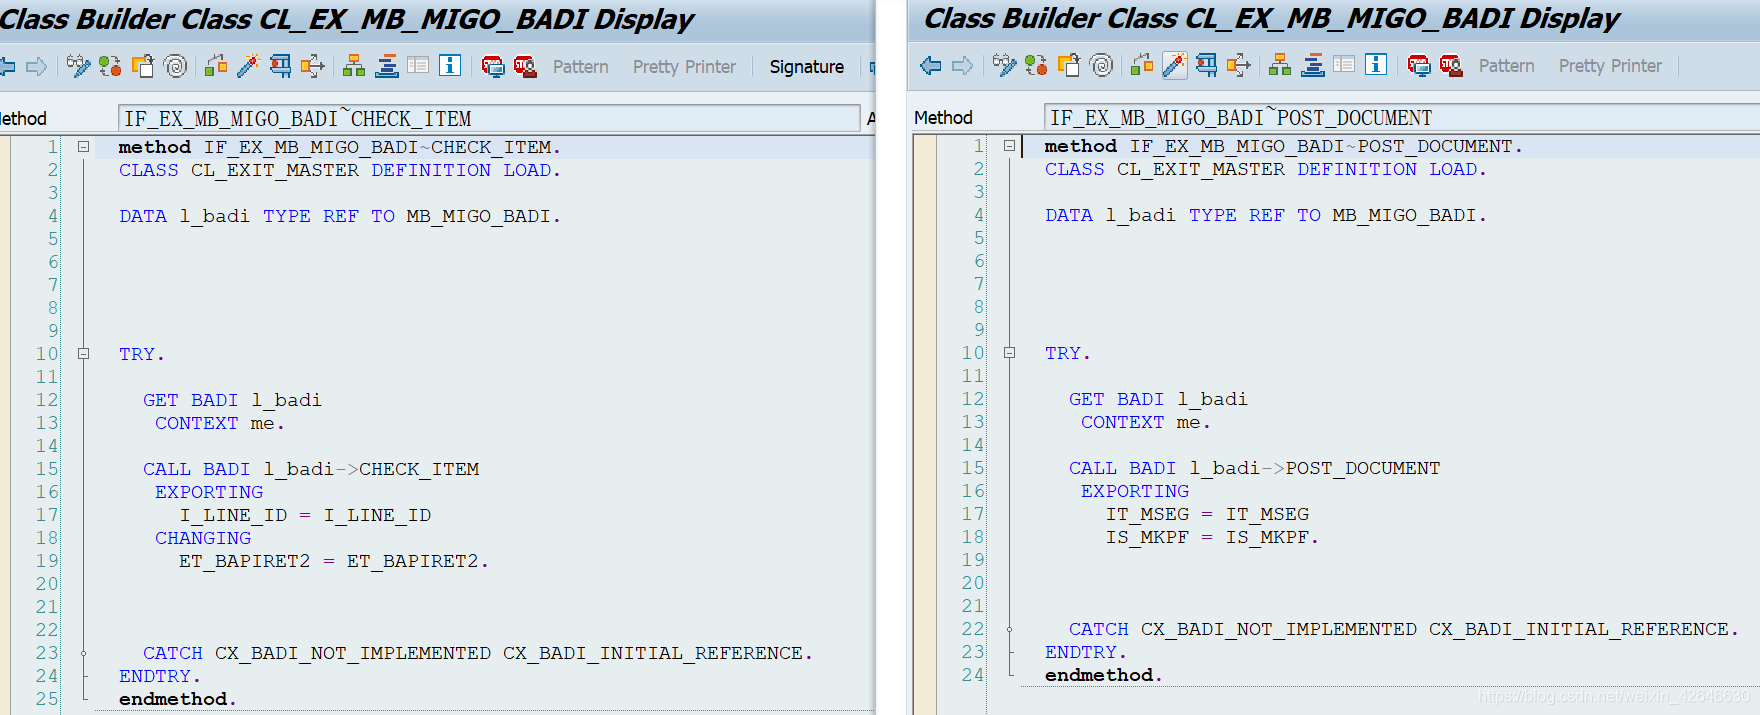The width and height of the screenshot is (1760, 715).
Task: Toggle fullscreen layout icon in right window
Action: tap(1344, 66)
